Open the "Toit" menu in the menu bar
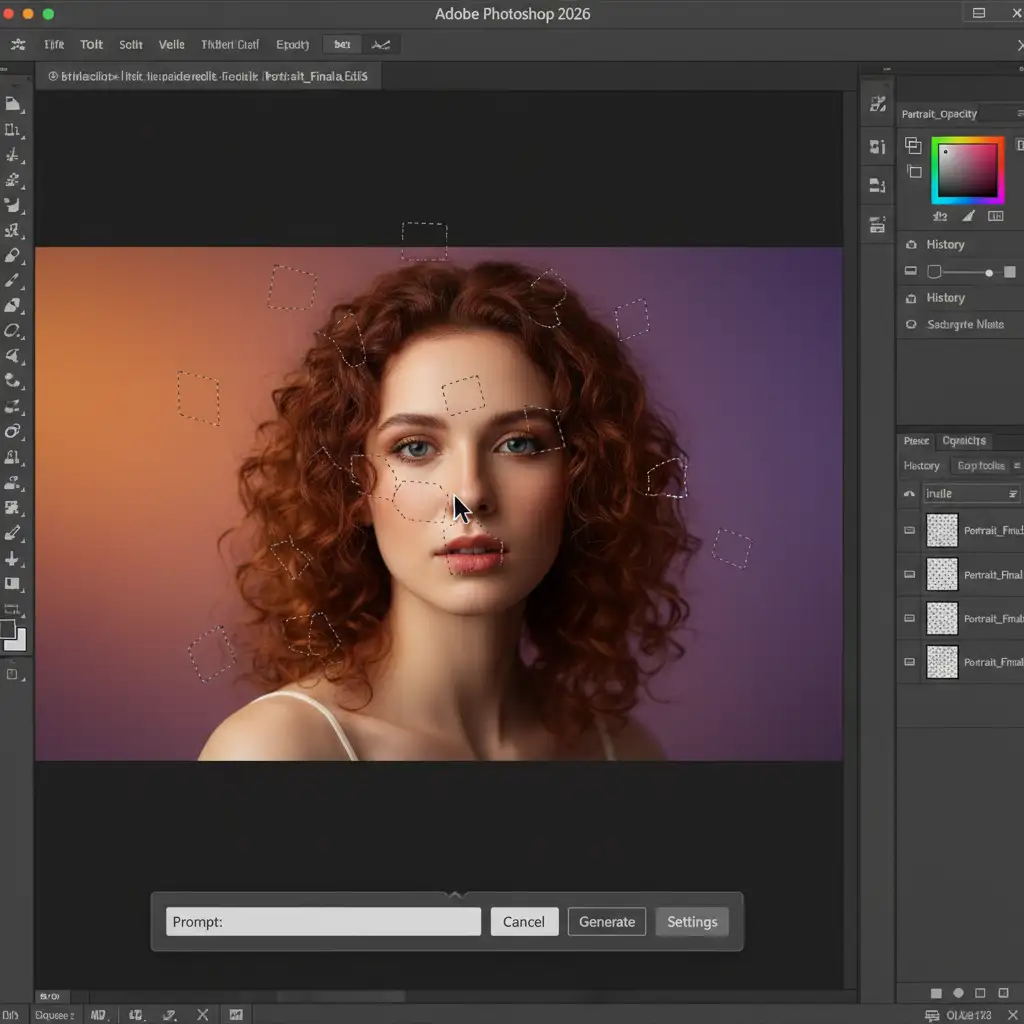1024x1024 pixels. tap(92, 45)
